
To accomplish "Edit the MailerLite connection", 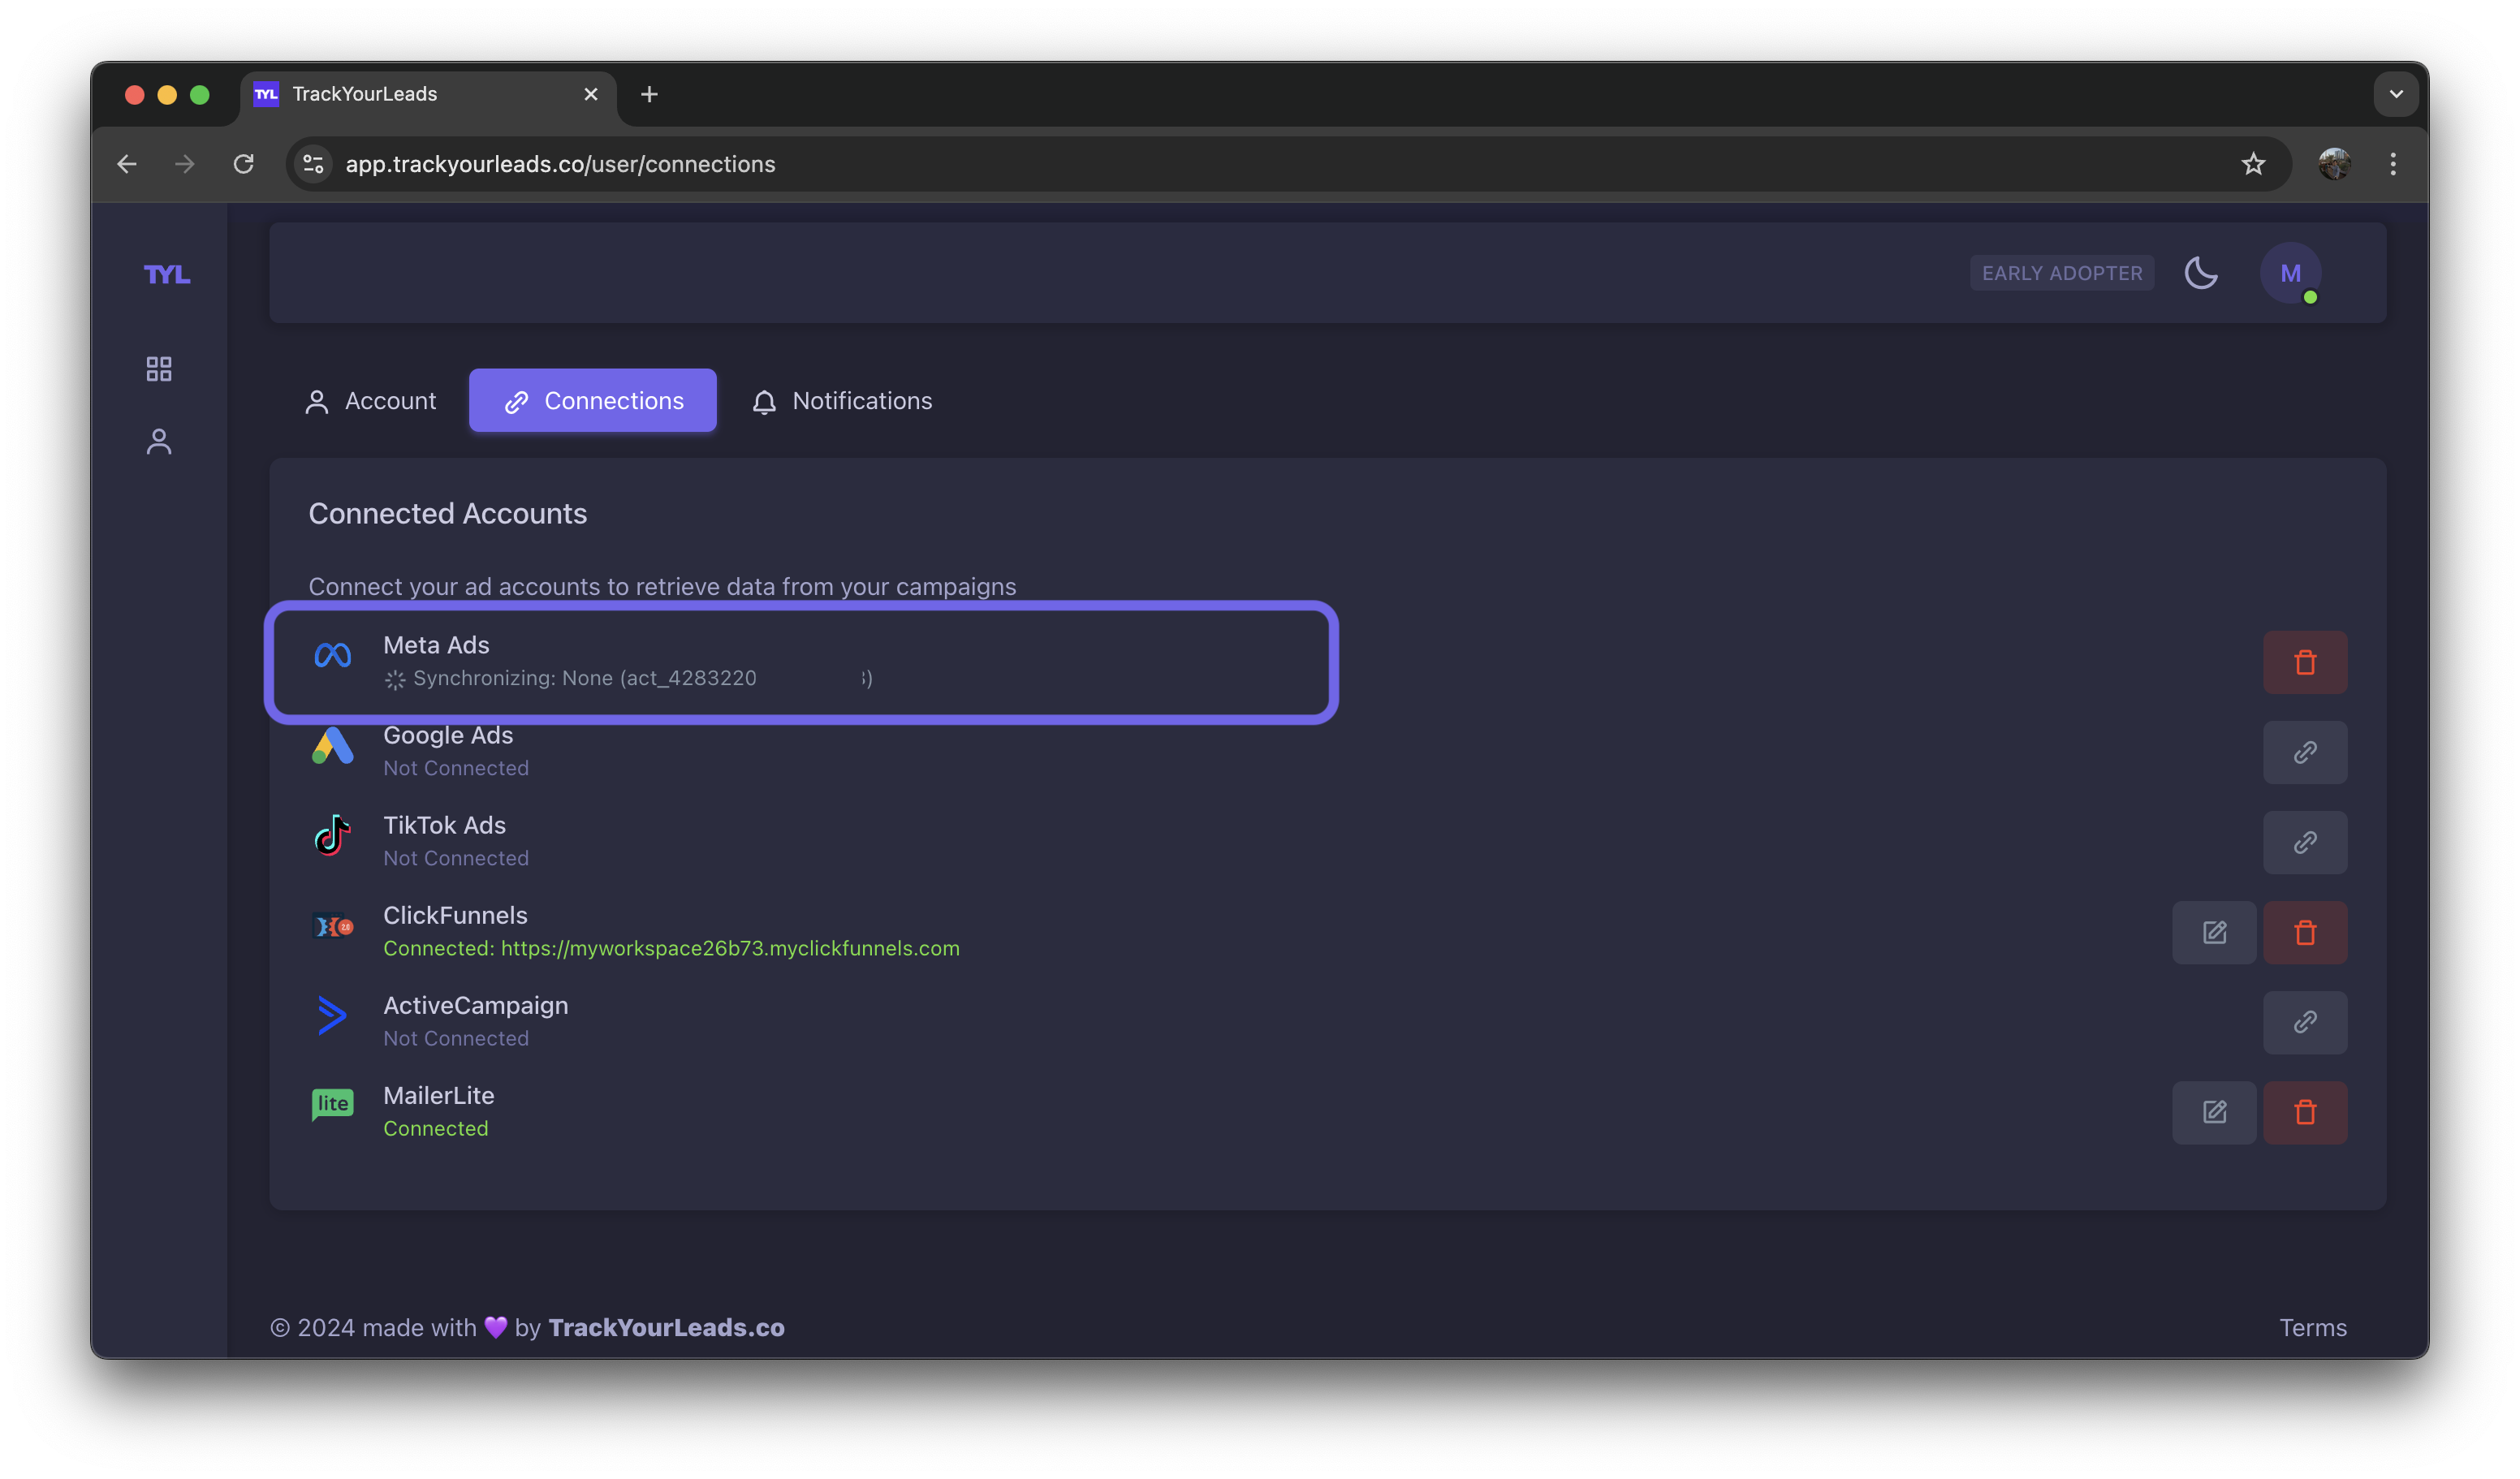I will 2214,1112.
